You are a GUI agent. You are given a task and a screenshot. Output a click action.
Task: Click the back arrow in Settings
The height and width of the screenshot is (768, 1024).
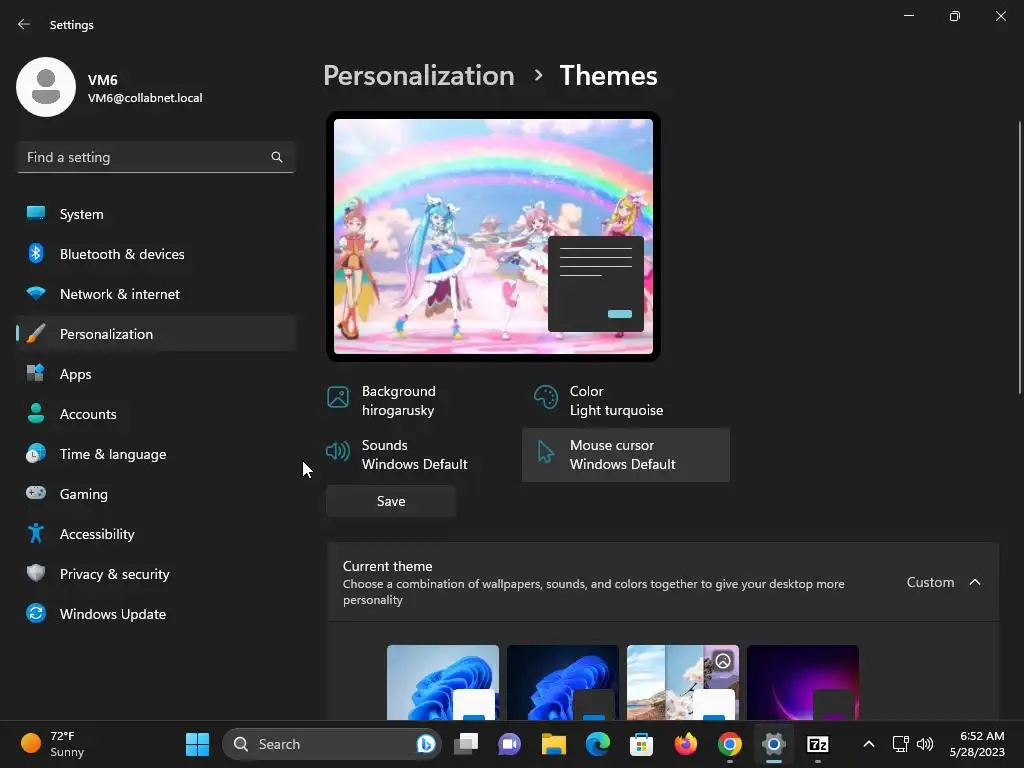coord(24,24)
